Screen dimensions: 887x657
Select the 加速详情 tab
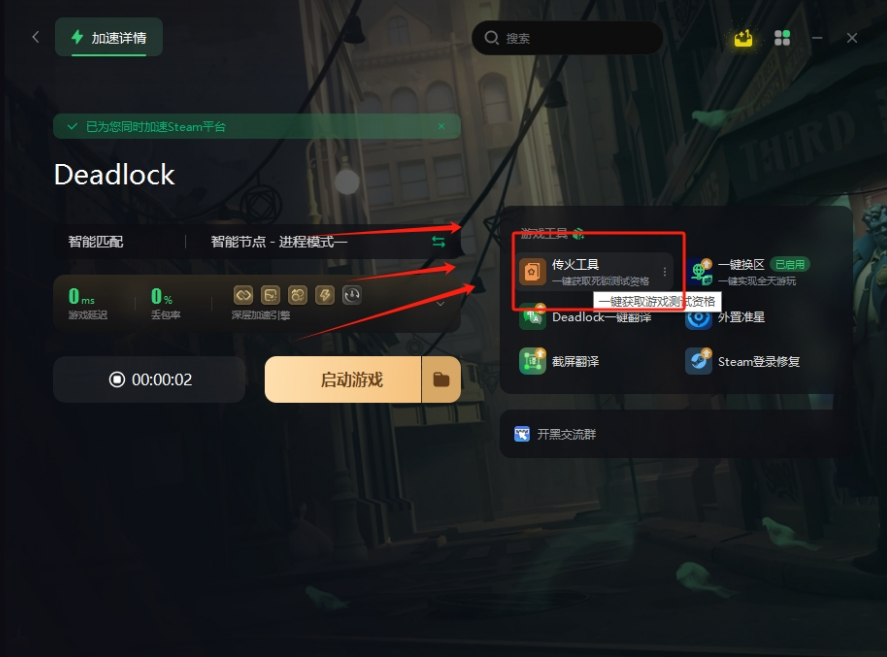pyautogui.click(x=109, y=37)
